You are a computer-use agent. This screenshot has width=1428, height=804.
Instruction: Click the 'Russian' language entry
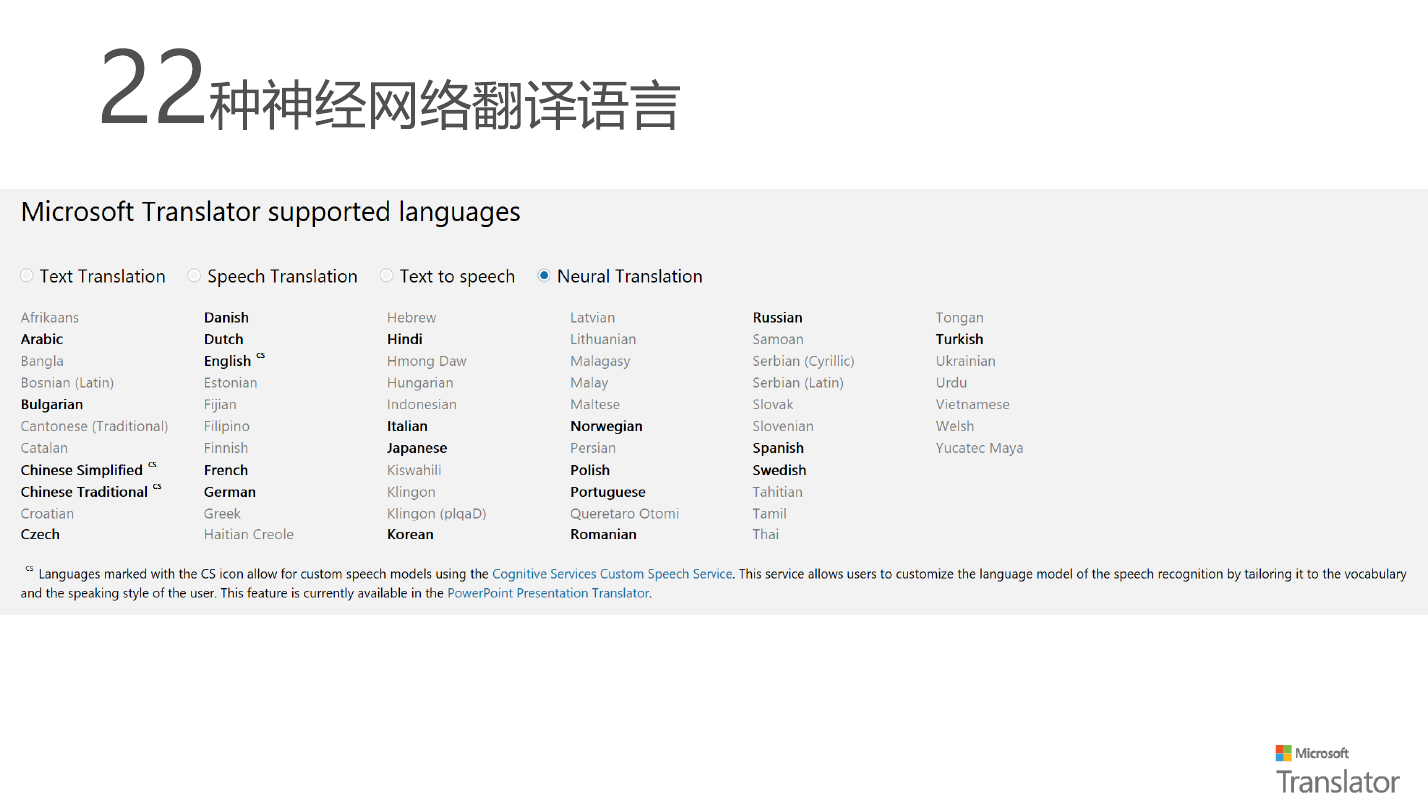point(778,318)
